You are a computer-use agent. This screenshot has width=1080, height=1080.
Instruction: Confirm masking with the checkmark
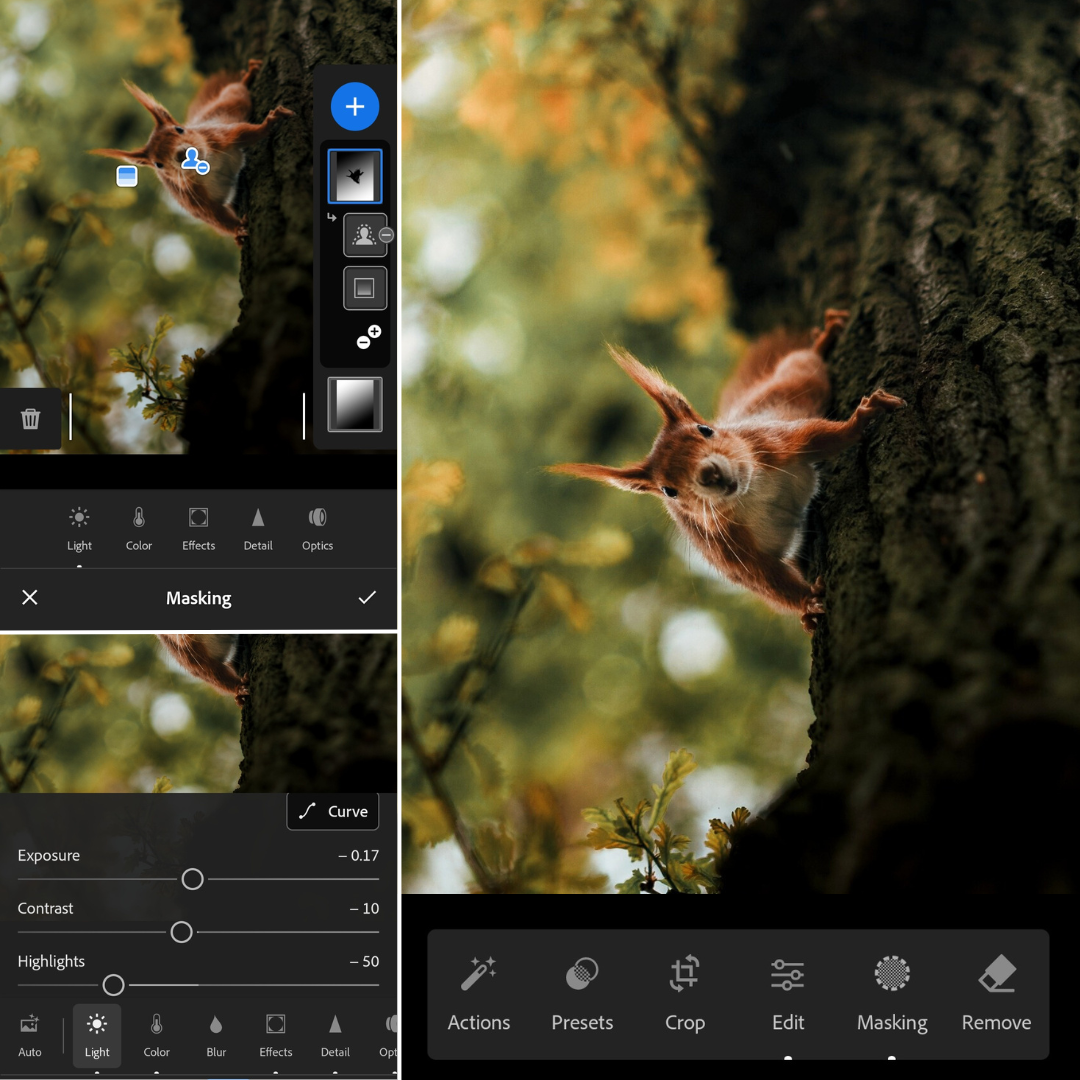(x=367, y=597)
